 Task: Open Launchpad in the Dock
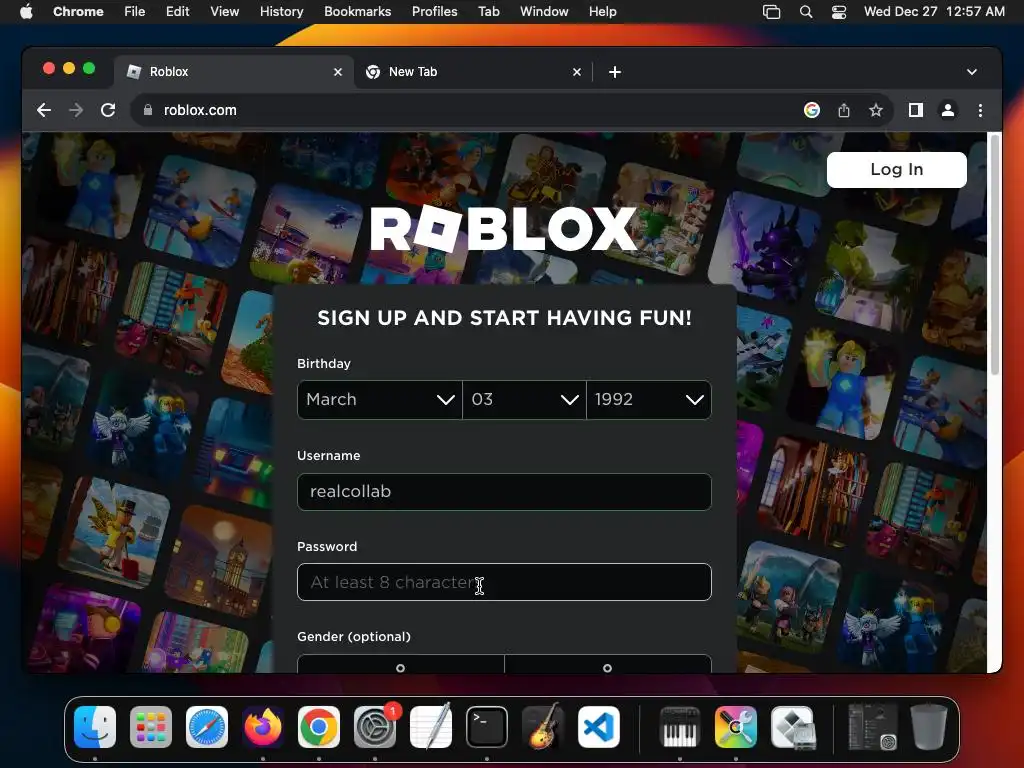(x=151, y=727)
